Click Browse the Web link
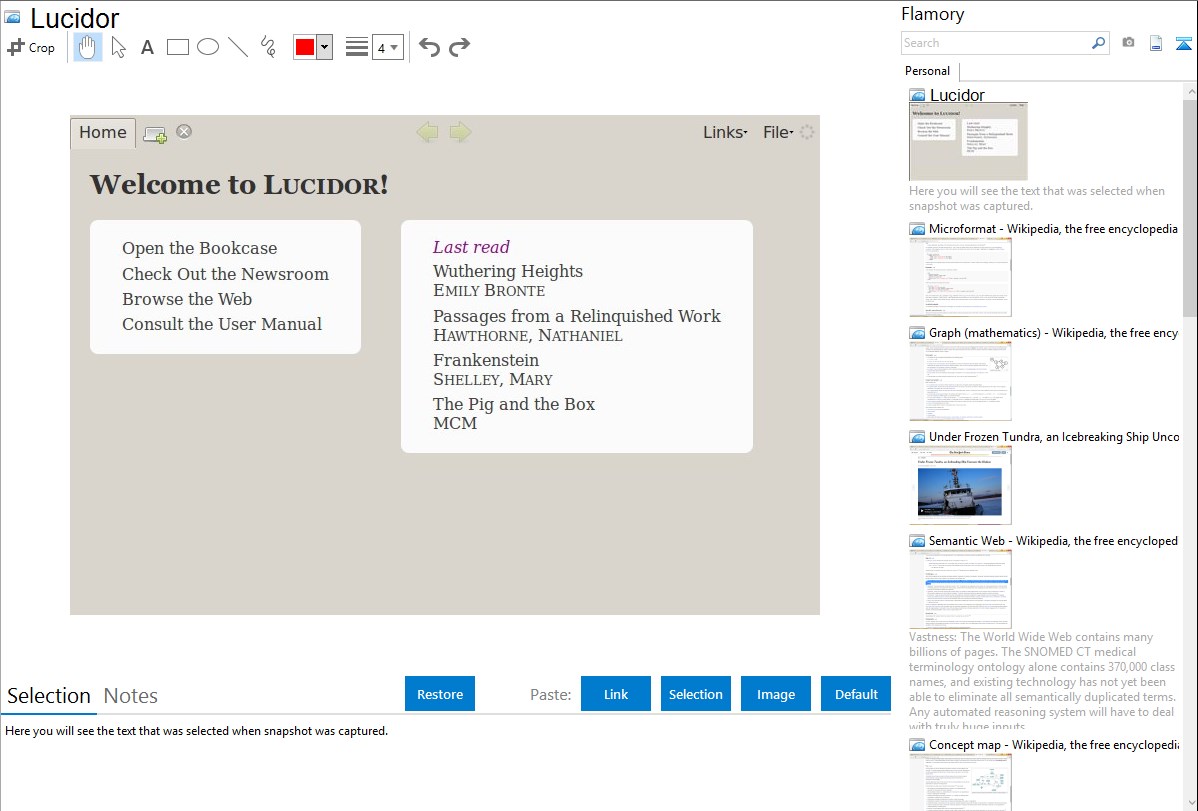This screenshot has height=811, width=1198. (x=187, y=299)
